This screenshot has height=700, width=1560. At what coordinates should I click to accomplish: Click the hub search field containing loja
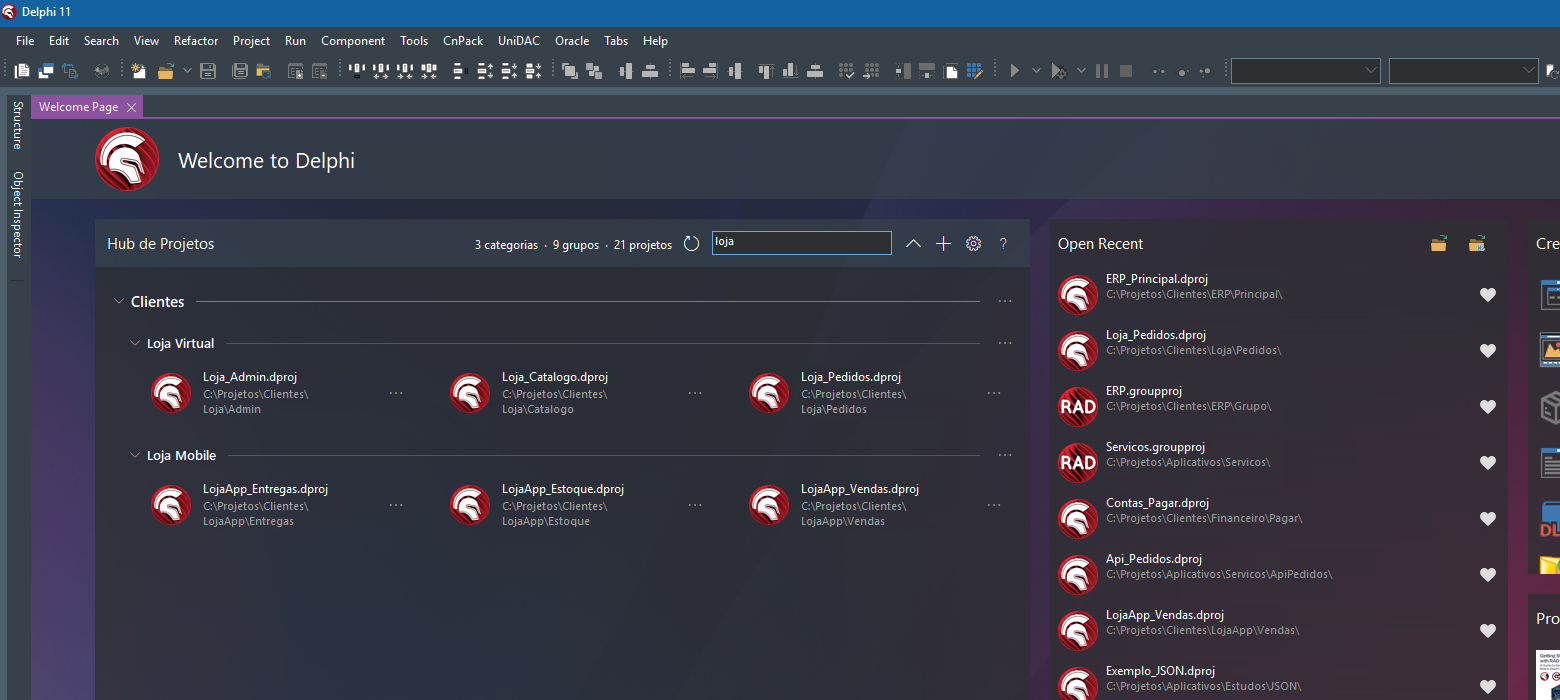point(801,242)
